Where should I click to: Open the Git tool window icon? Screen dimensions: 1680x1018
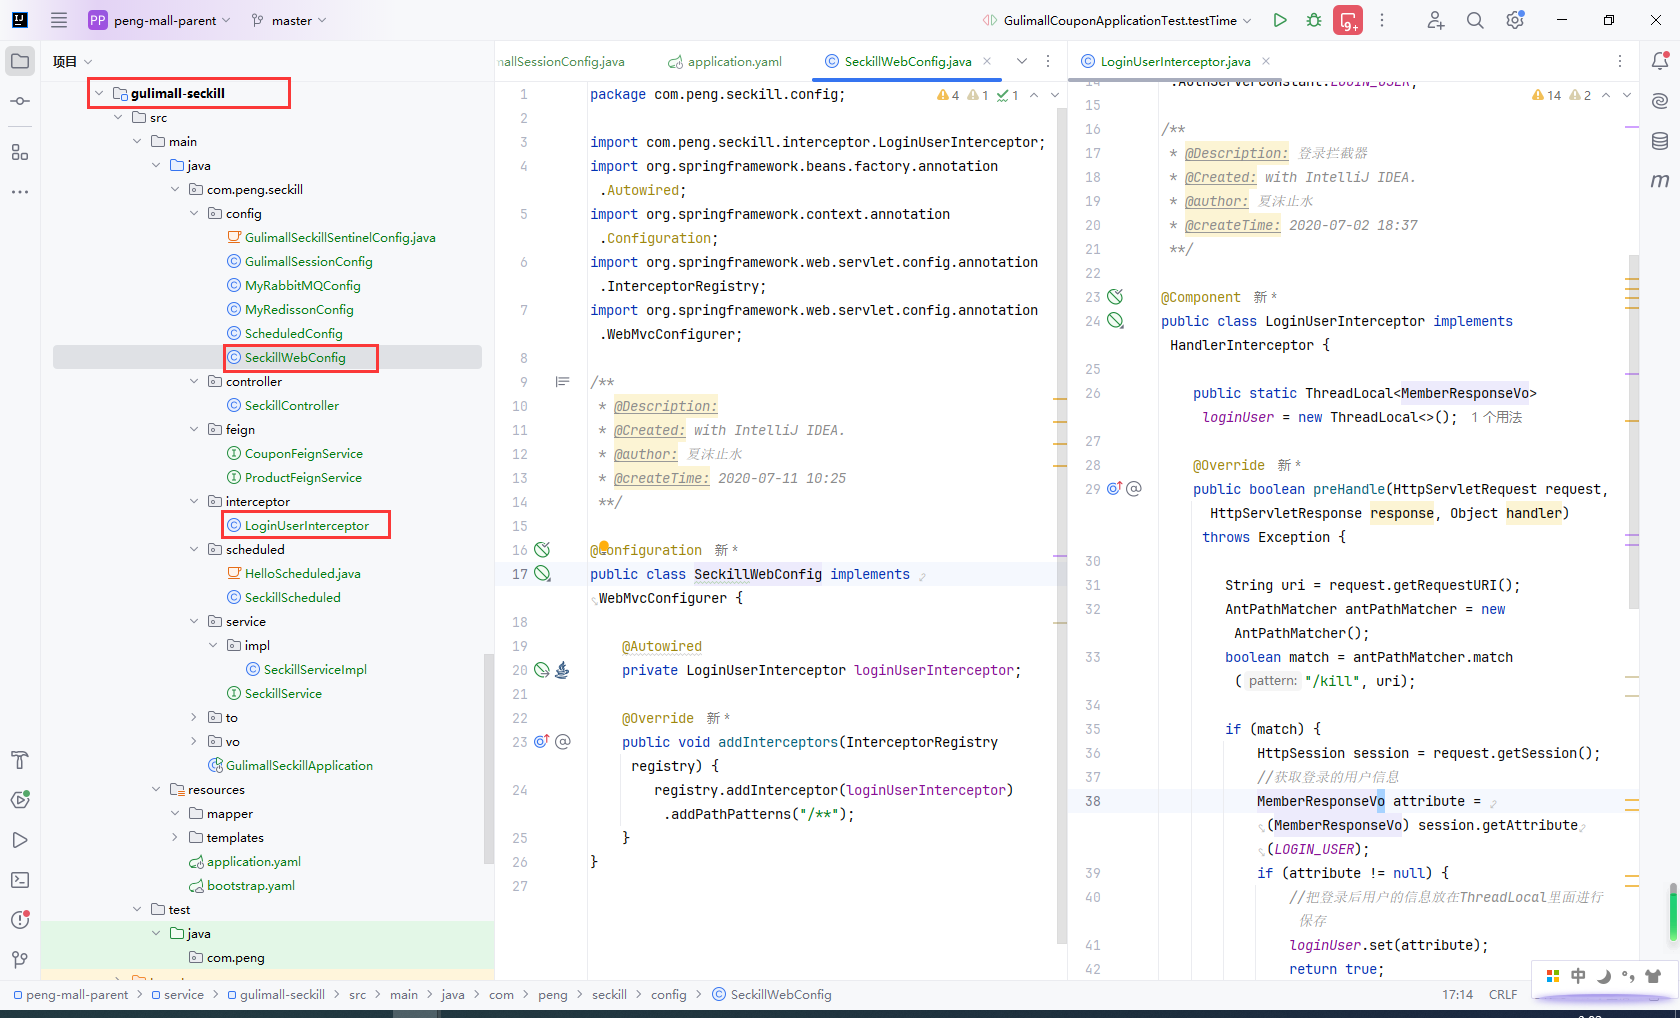(20, 960)
